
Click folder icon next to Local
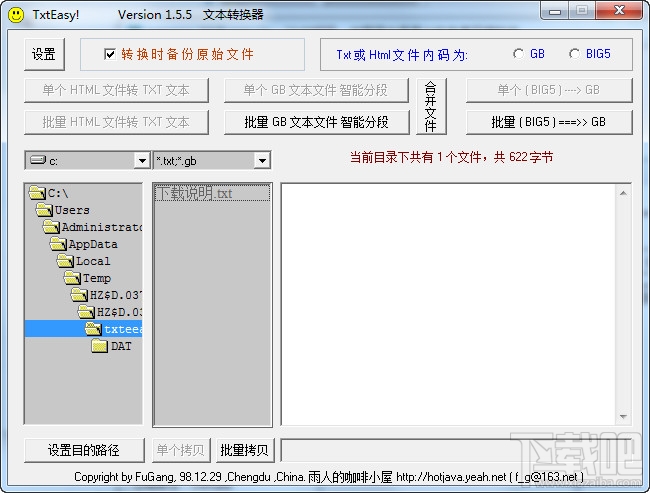click(x=65, y=261)
